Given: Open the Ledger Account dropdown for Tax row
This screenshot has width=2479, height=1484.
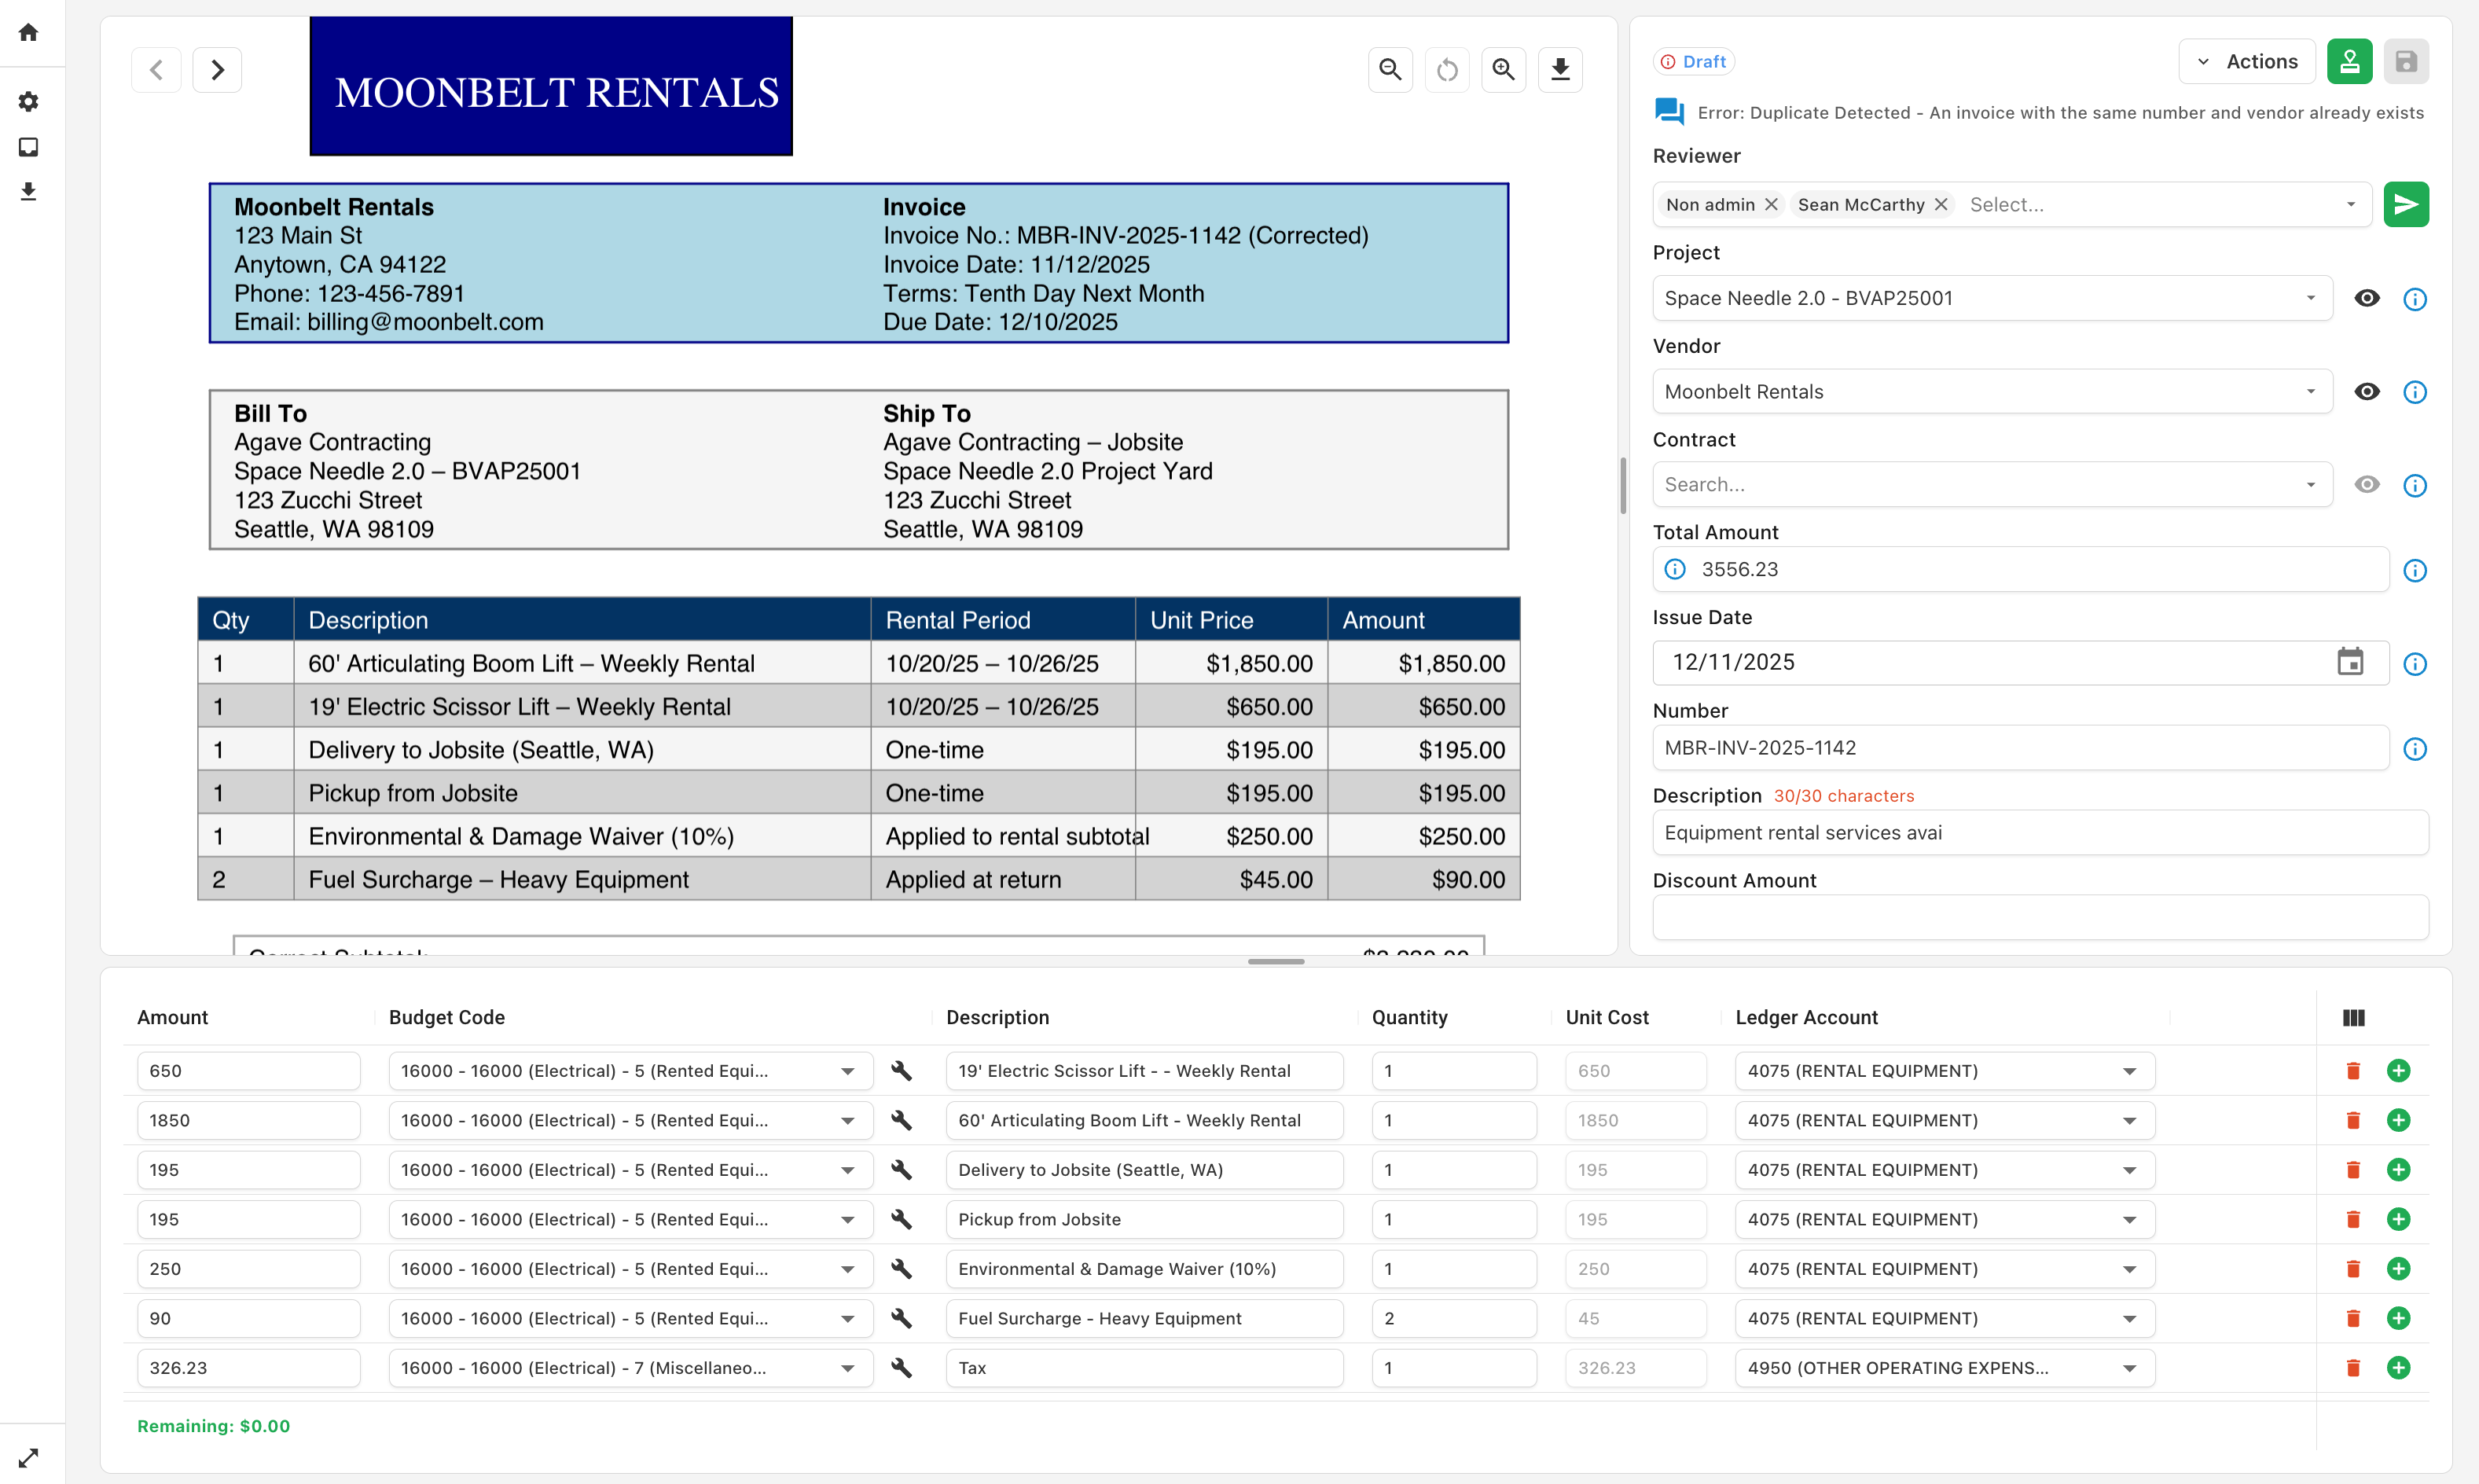Looking at the screenshot, I should (2129, 1368).
